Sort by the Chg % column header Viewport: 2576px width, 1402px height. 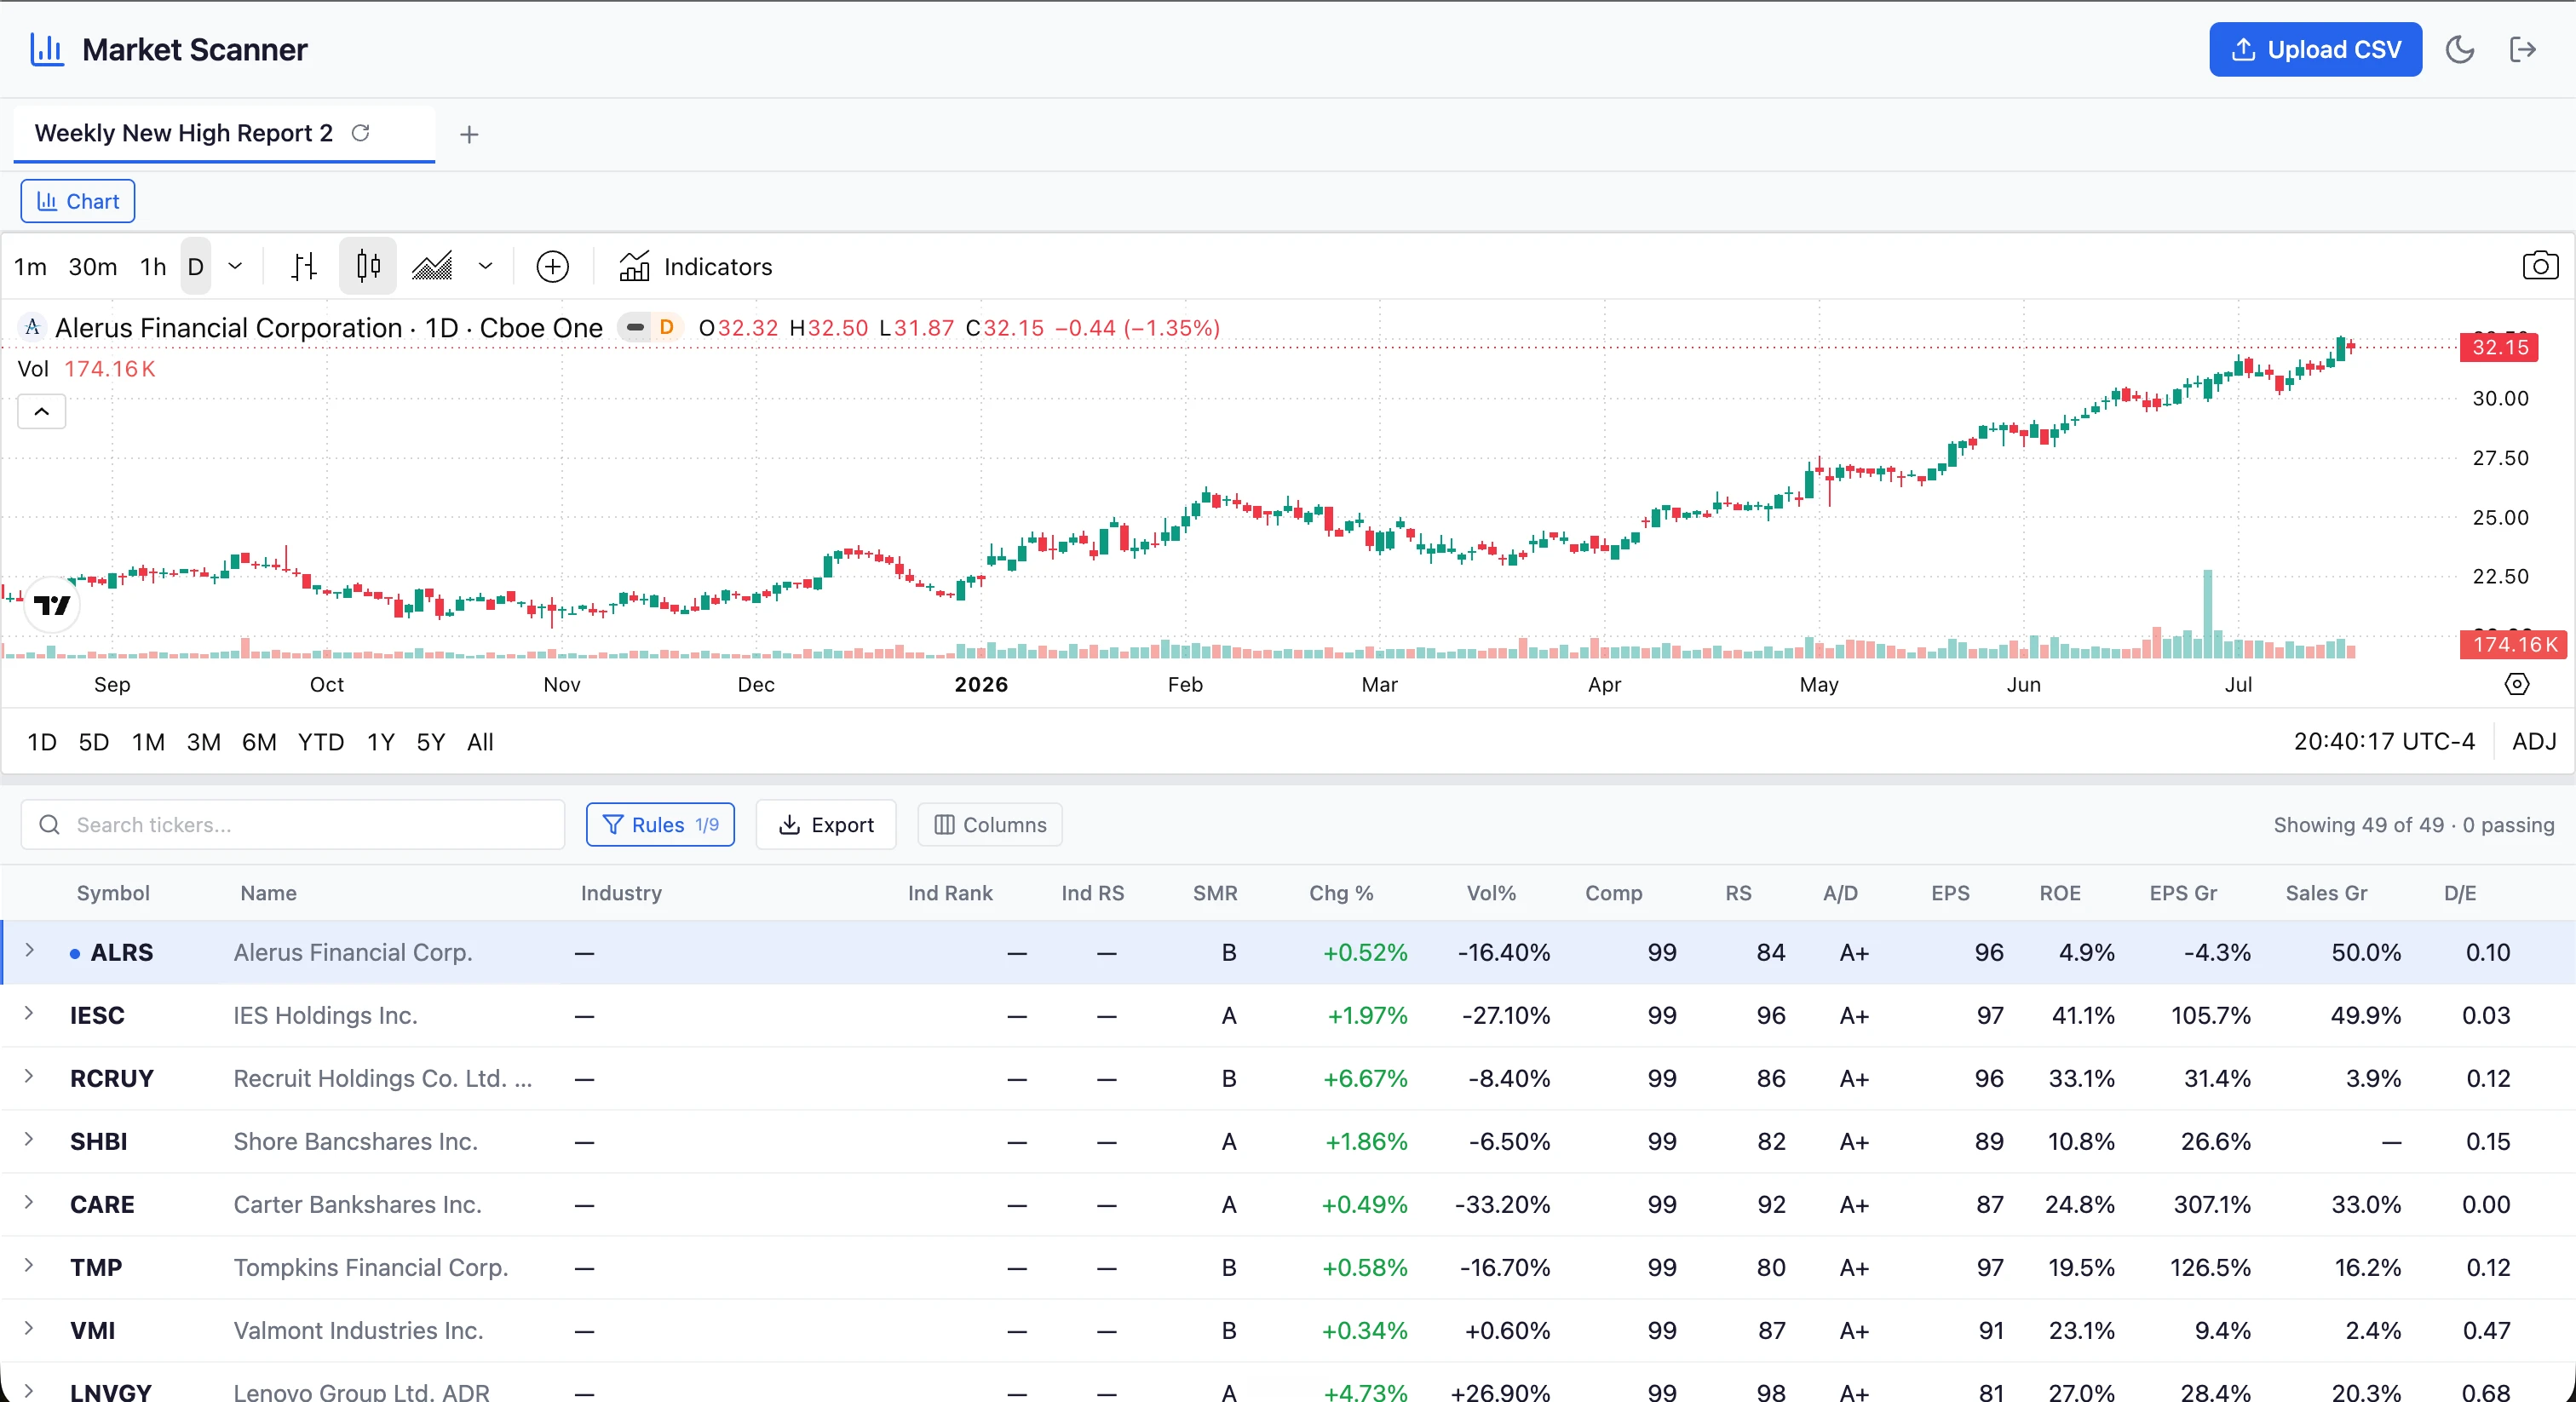1341,893
